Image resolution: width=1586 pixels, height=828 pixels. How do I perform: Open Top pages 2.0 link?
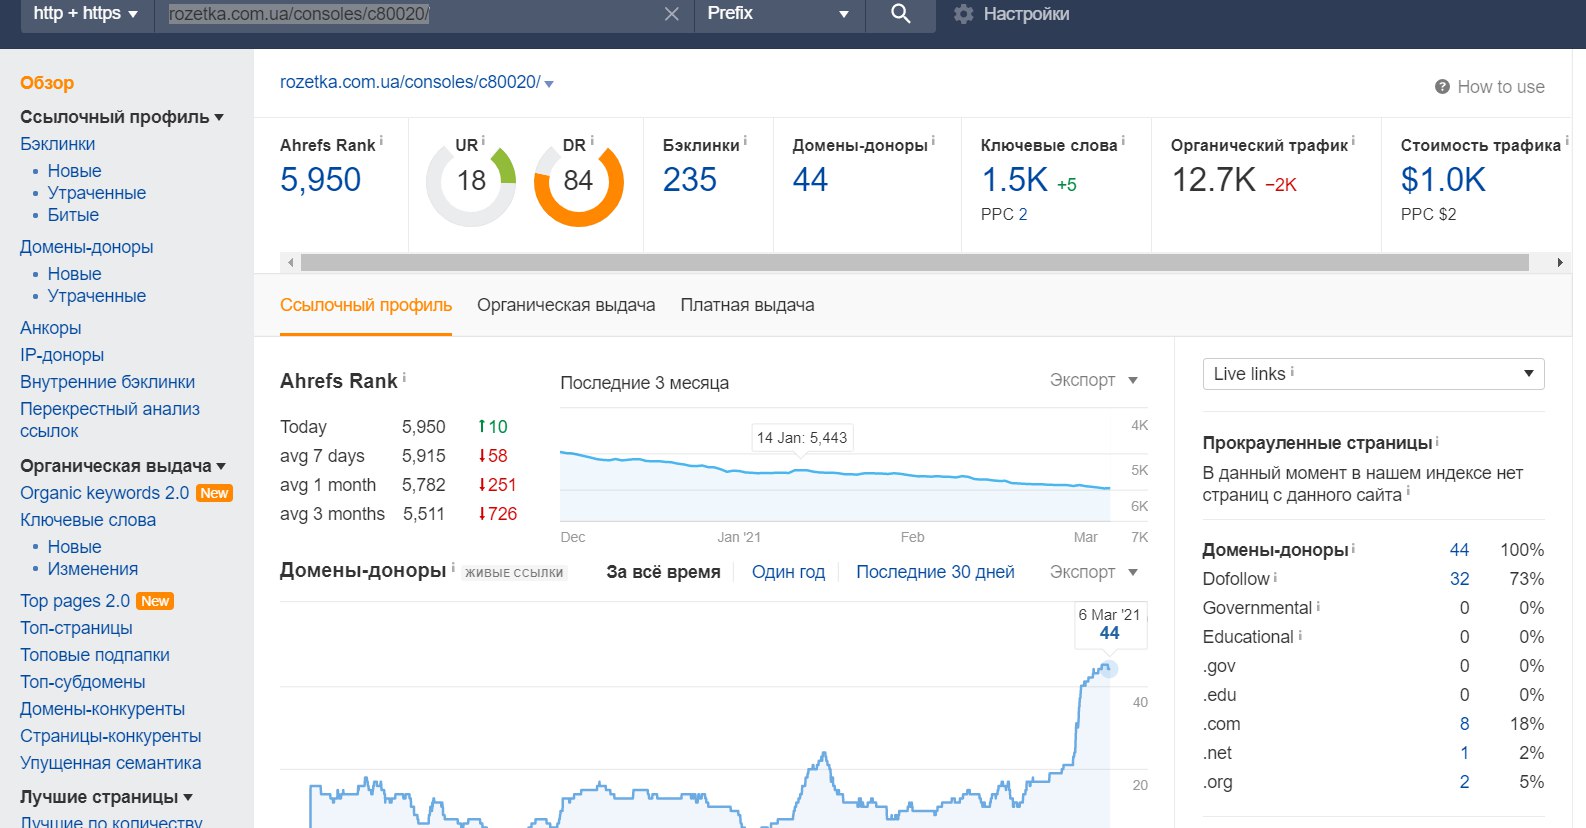(x=75, y=601)
